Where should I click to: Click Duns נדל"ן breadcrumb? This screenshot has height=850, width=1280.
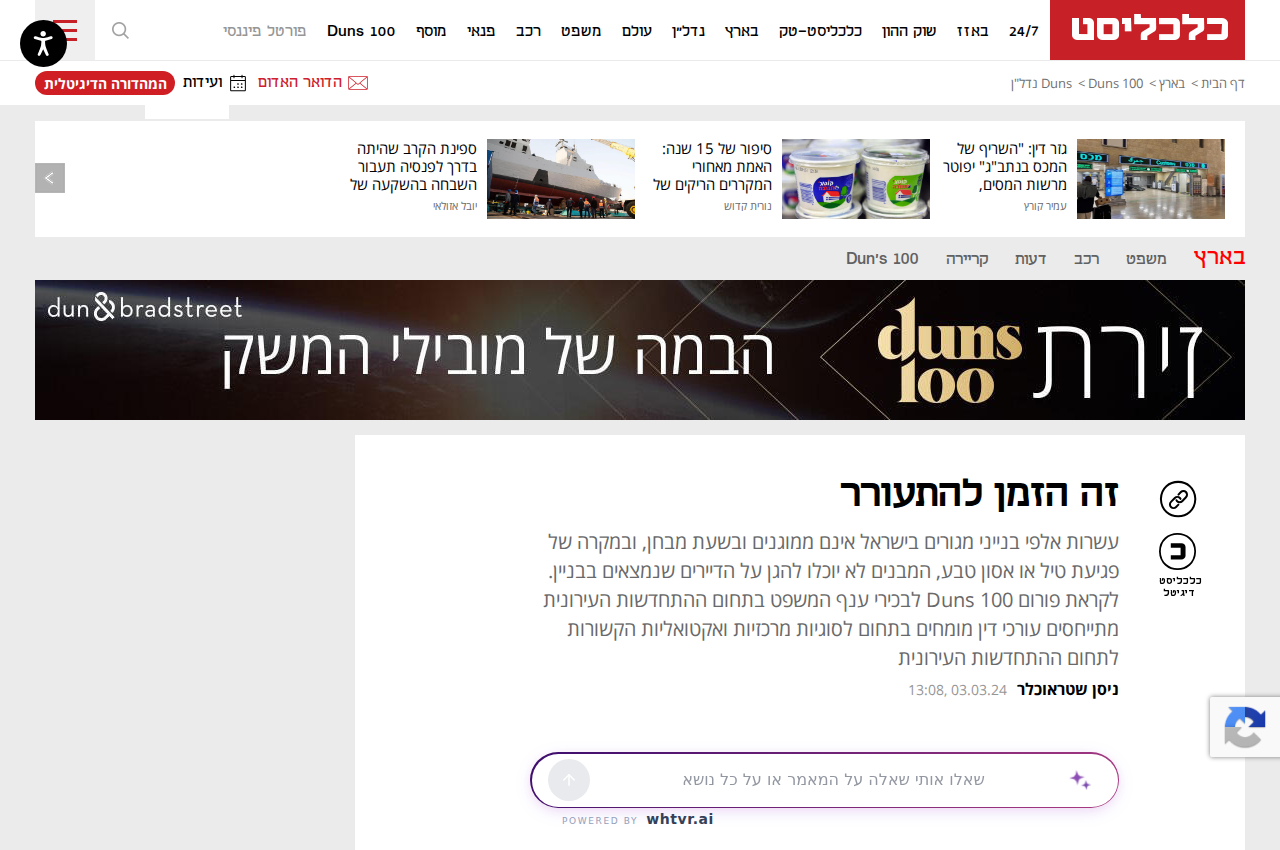coord(1041,83)
